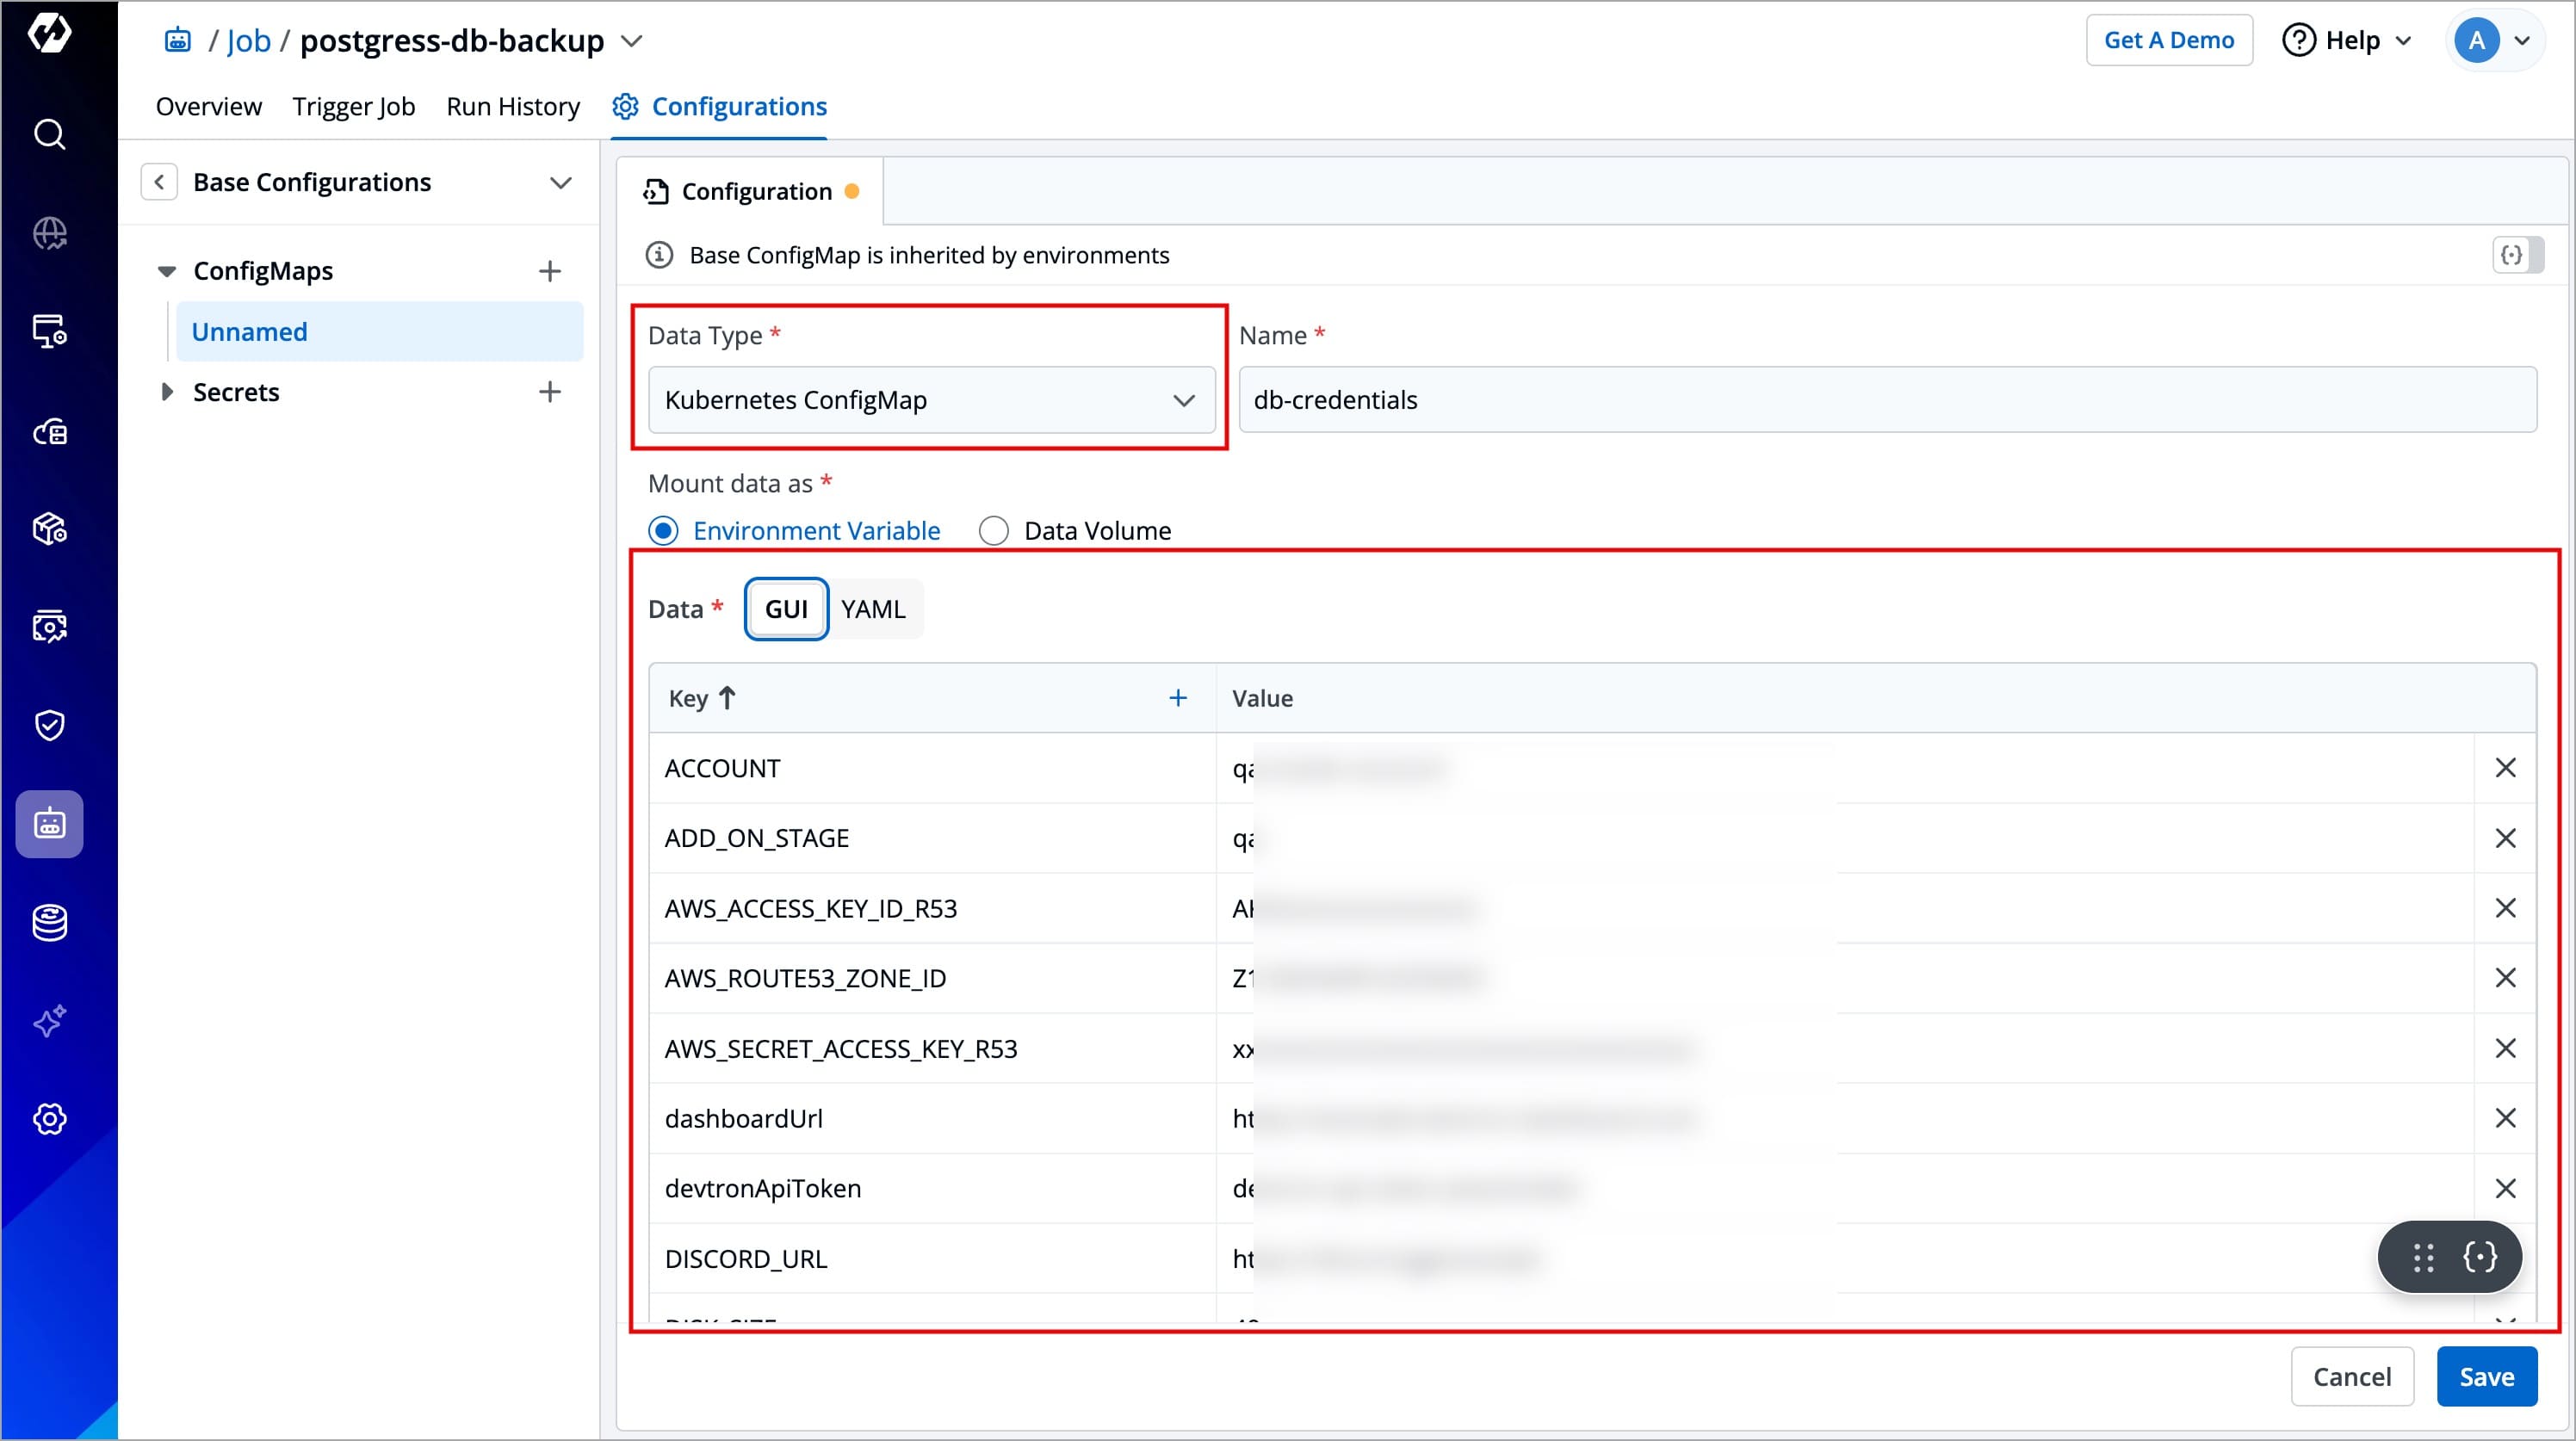Open the Trigger Job tab
The height and width of the screenshot is (1441, 2576).
click(x=353, y=107)
